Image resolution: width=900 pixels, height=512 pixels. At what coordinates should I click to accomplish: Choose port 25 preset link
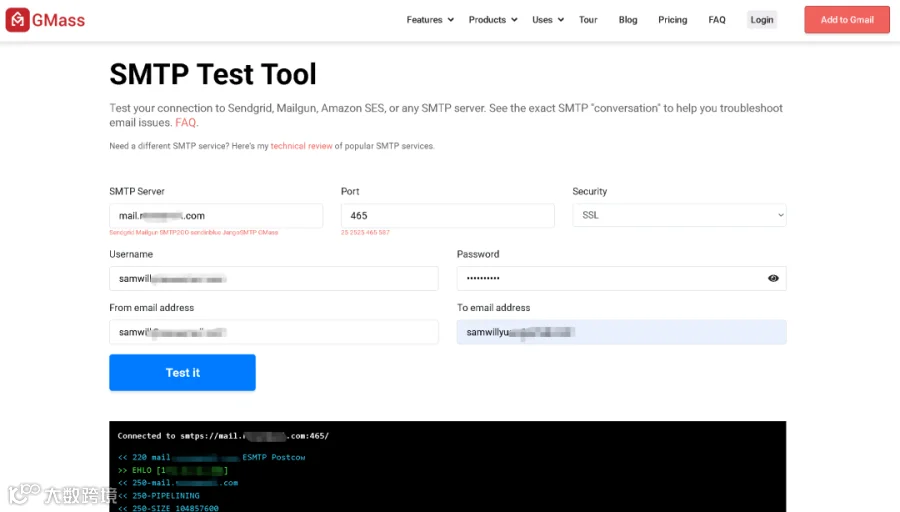point(344,232)
